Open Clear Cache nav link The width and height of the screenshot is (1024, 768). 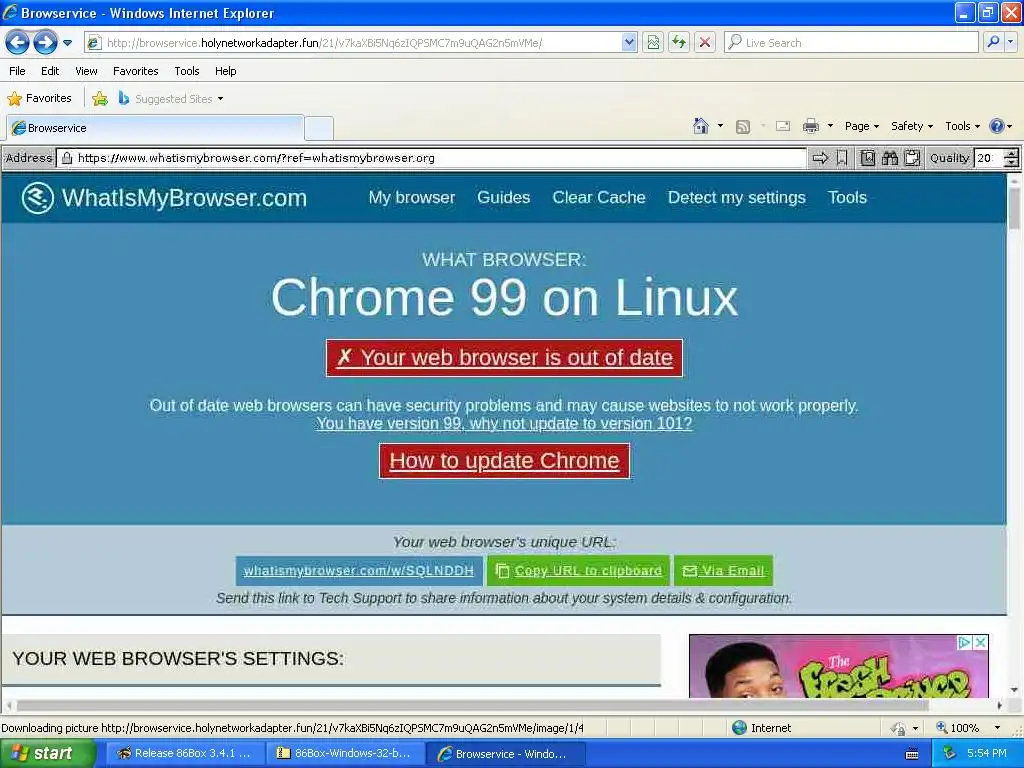(599, 197)
